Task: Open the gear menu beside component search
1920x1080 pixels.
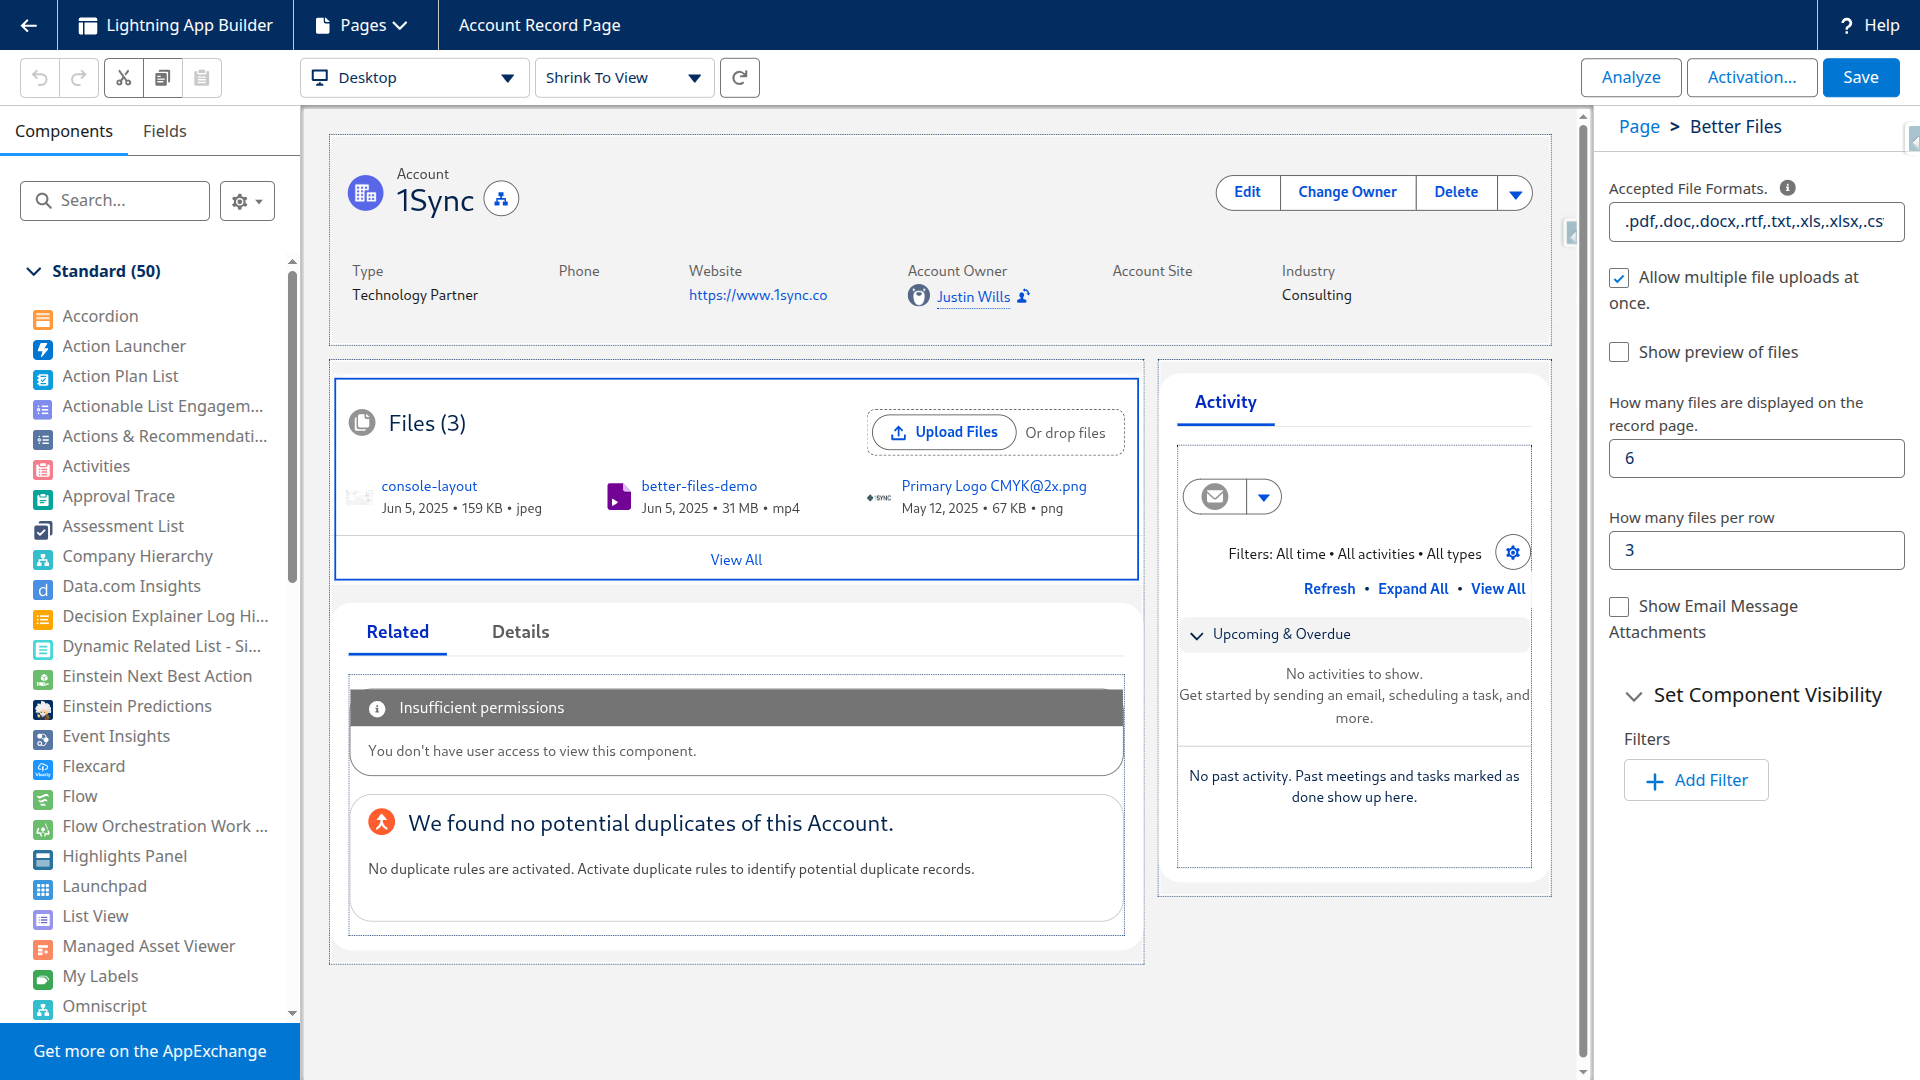Action: (x=246, y=200)
